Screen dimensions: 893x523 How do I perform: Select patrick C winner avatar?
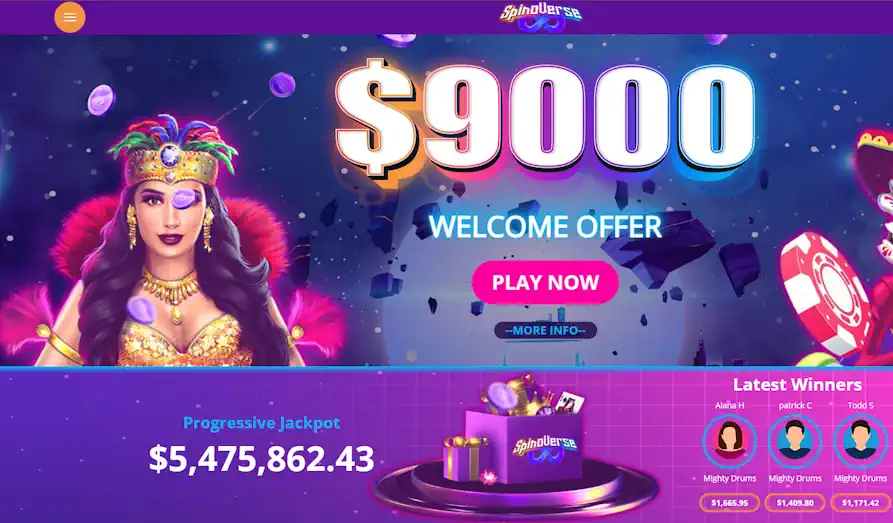[795, 441]
